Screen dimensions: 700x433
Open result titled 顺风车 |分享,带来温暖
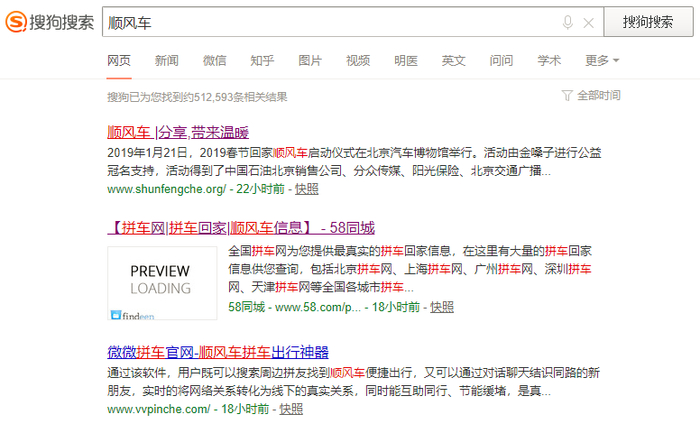click(x=178, y=132)
